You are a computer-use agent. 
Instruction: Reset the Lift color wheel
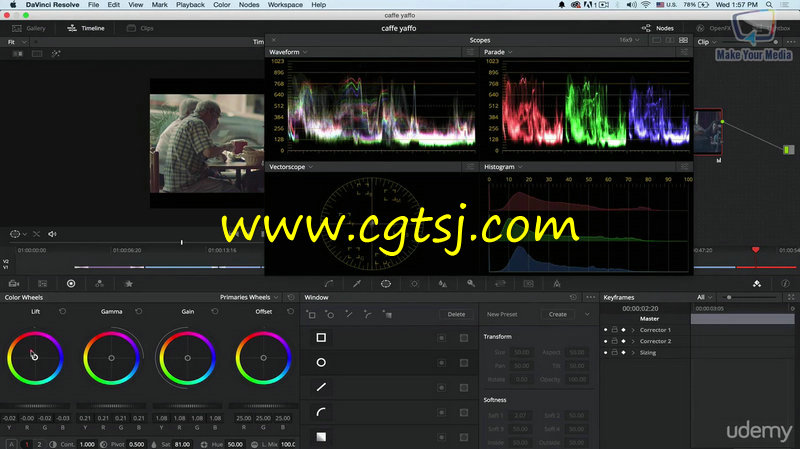coord(62,311)
